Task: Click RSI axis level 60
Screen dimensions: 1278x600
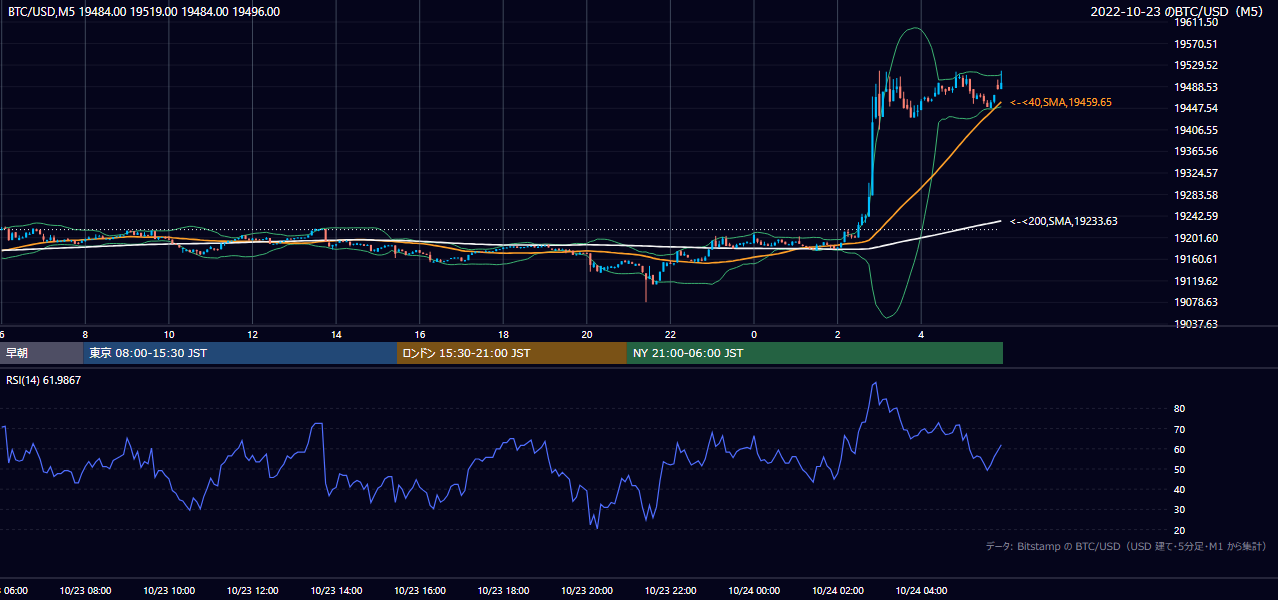Action: (x=1179, y=449)
